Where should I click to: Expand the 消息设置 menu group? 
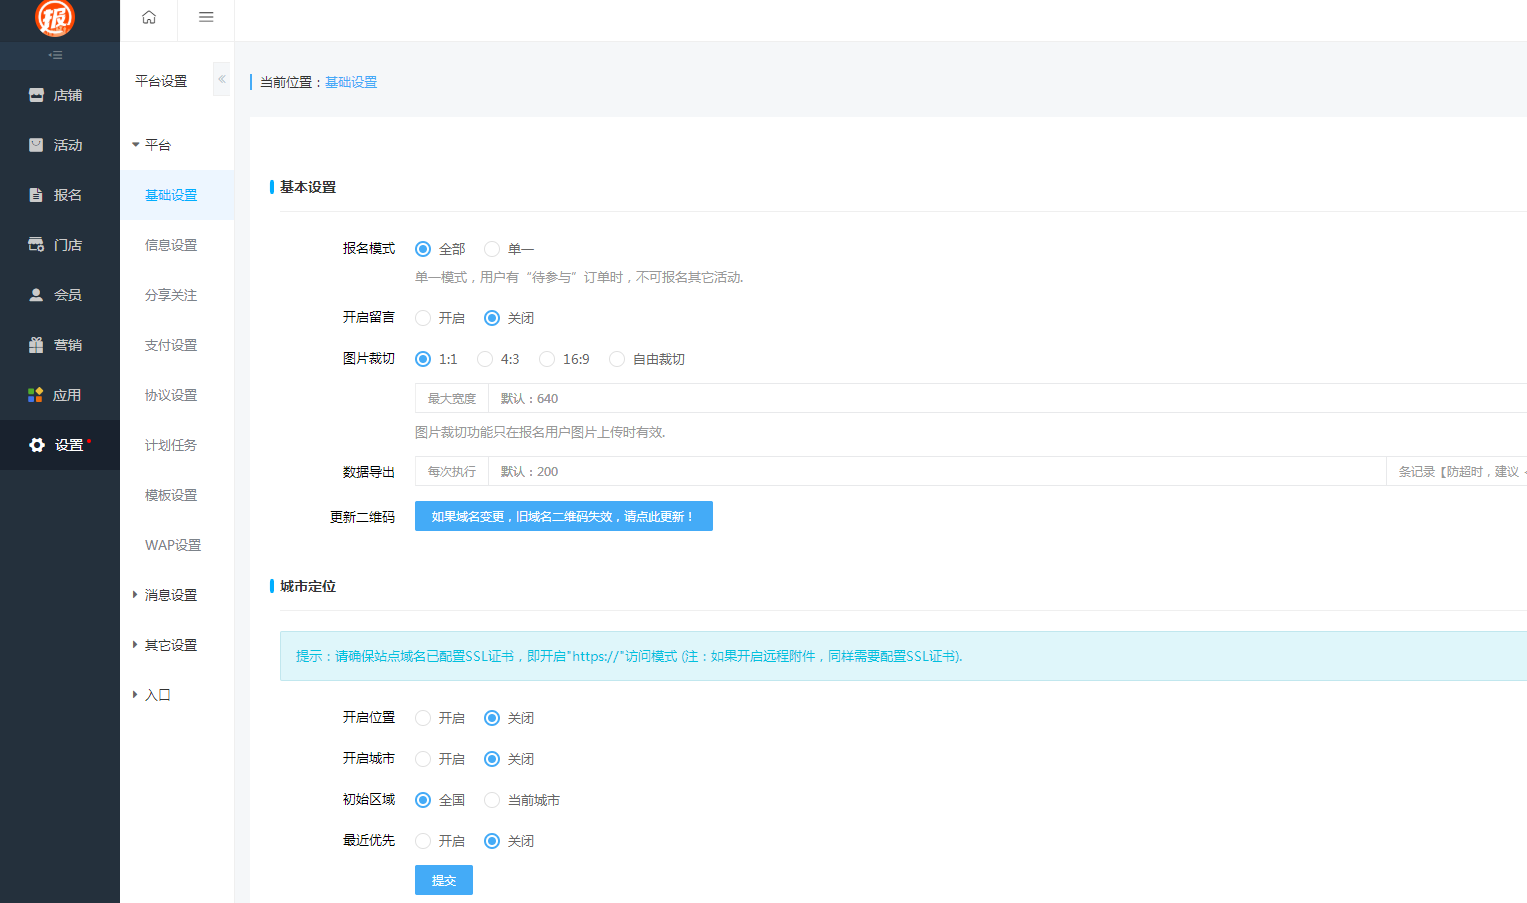click(x=167, y=594)
